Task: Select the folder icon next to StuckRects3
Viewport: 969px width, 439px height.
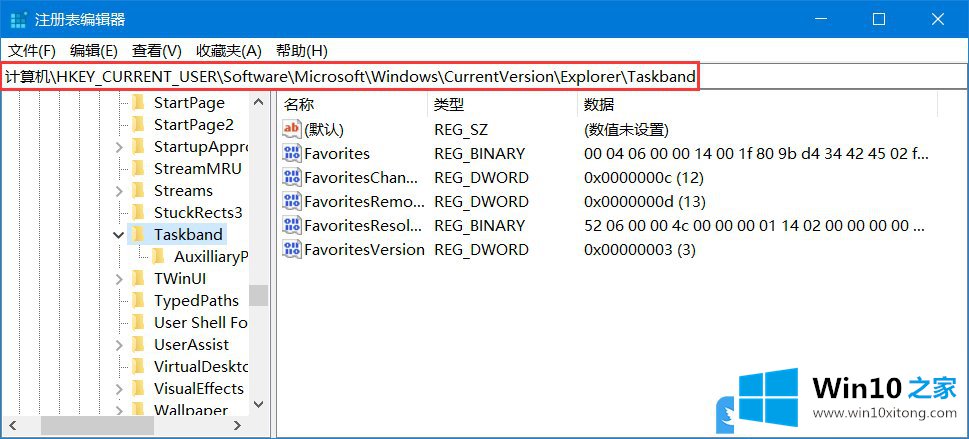Action: [138, 213]
